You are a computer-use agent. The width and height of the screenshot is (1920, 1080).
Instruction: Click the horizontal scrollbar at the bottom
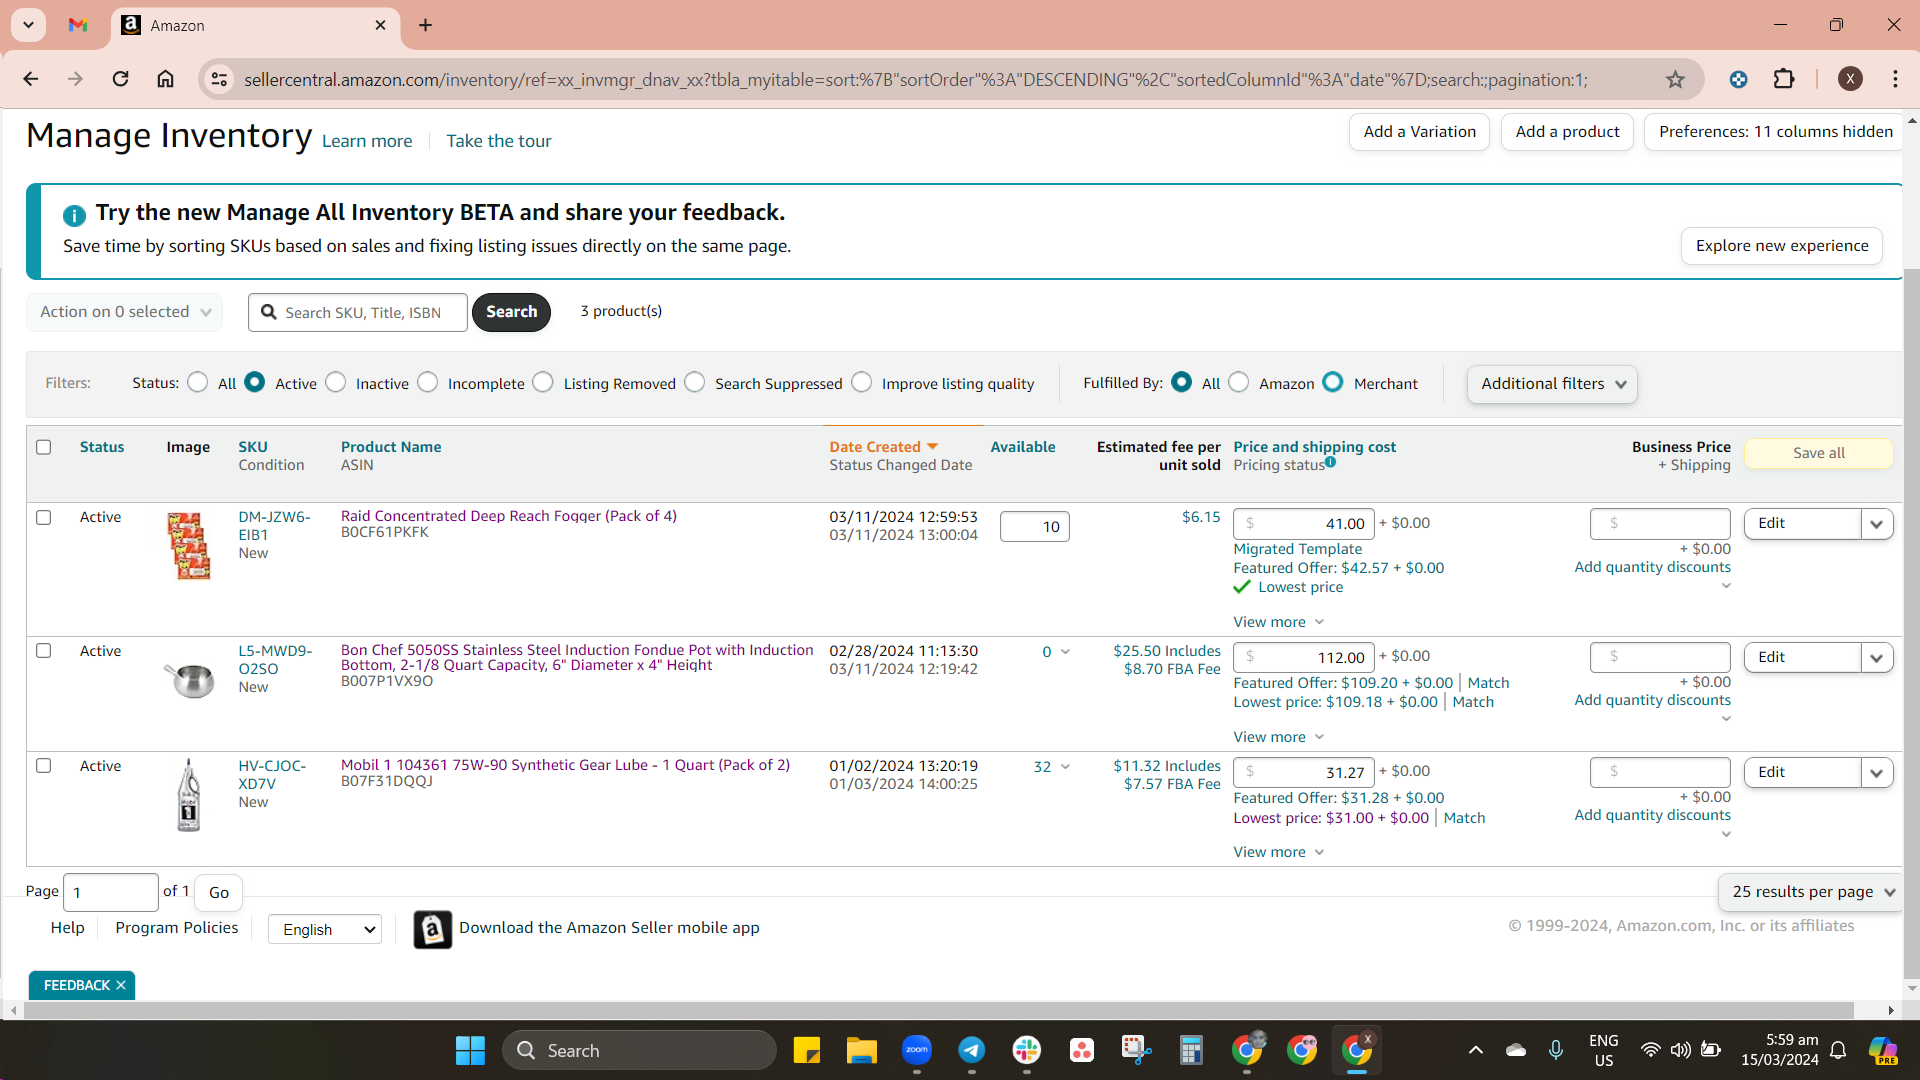[x=940, y=1011]
